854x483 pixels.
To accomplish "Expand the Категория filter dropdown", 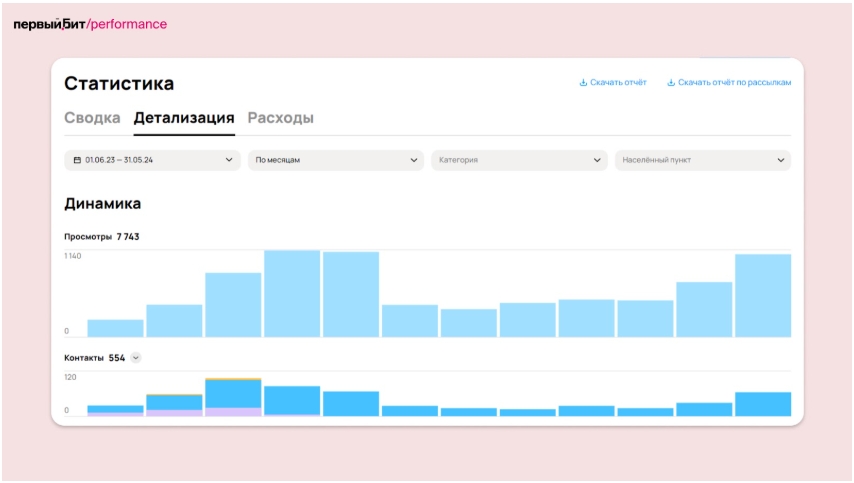I will 518,160.
